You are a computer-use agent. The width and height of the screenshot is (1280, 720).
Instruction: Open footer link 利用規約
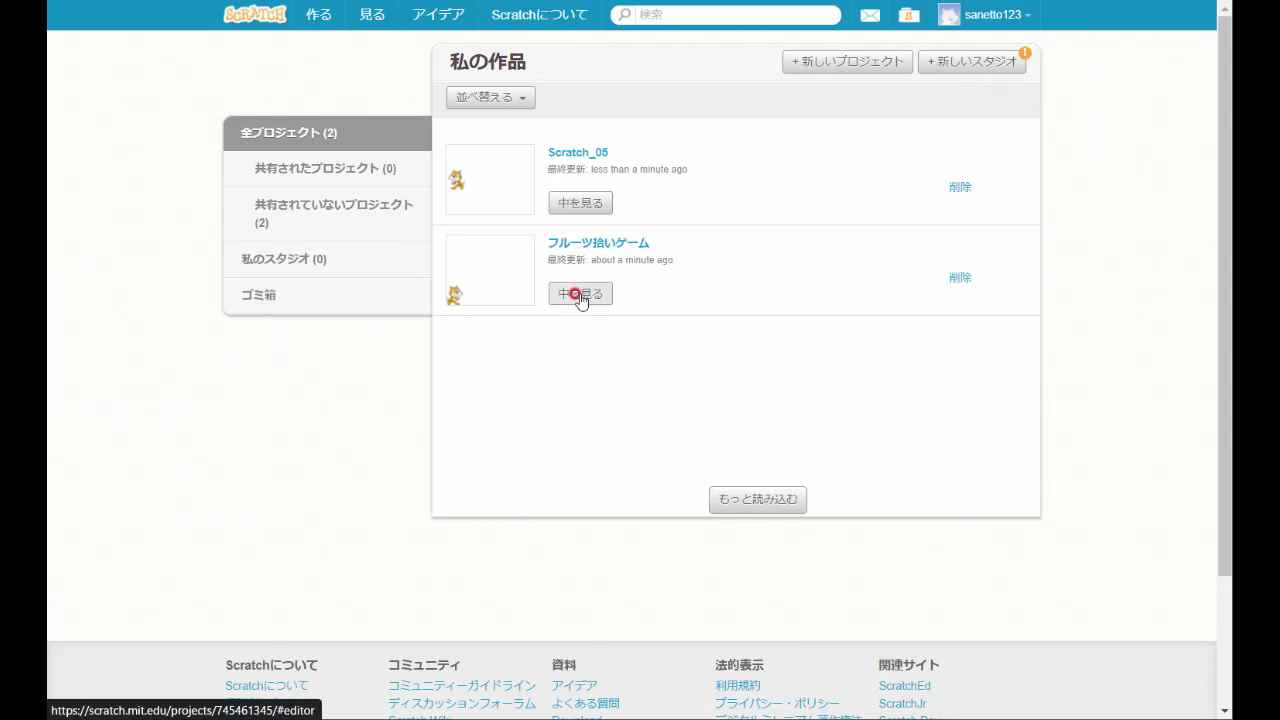coord(737,686)
